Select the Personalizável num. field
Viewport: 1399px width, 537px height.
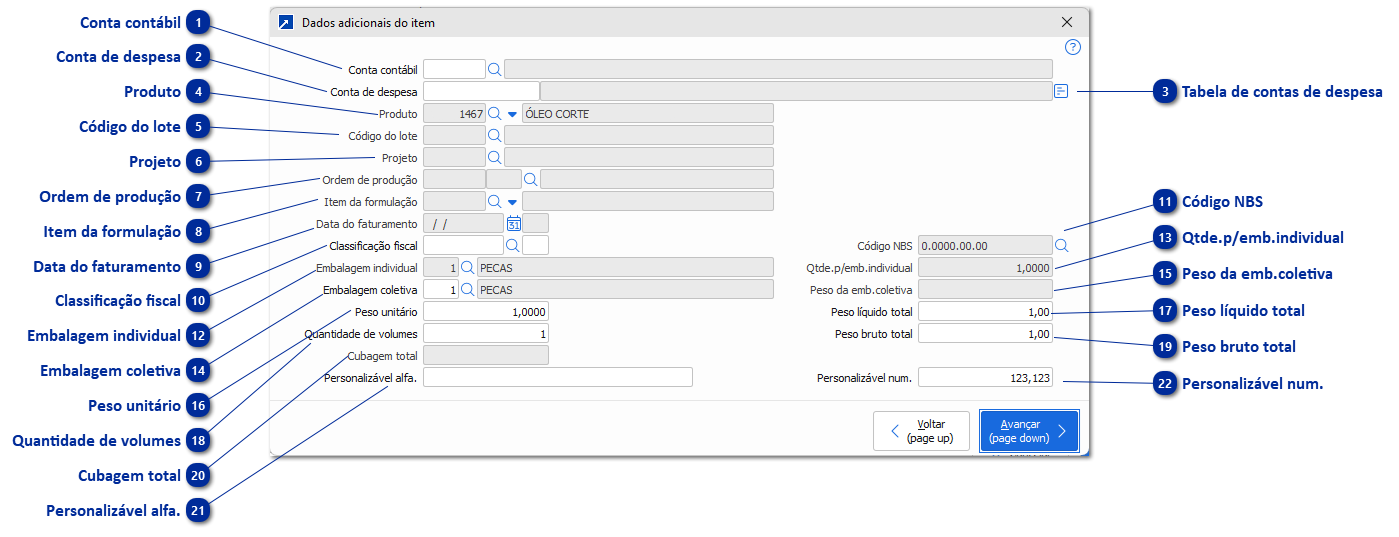click(985, 377)
